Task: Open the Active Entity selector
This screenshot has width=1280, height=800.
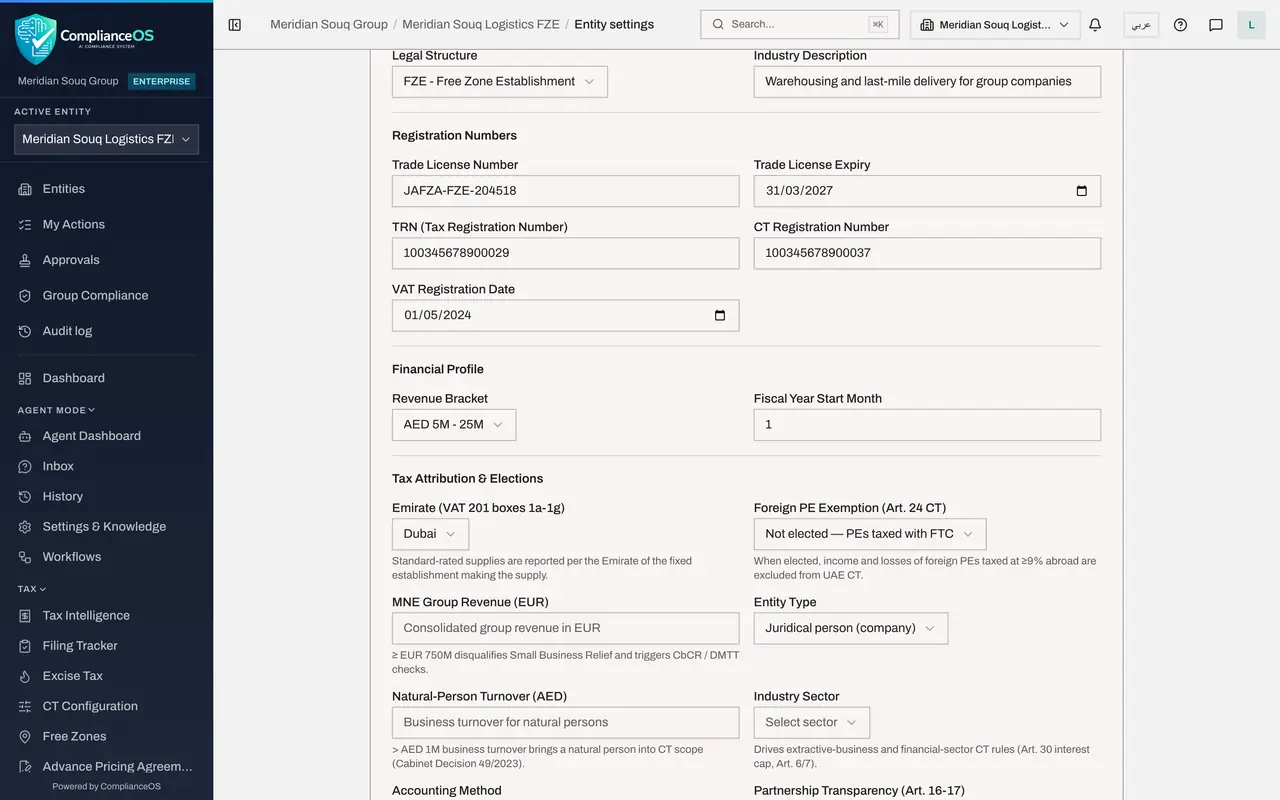Action: 106,140
